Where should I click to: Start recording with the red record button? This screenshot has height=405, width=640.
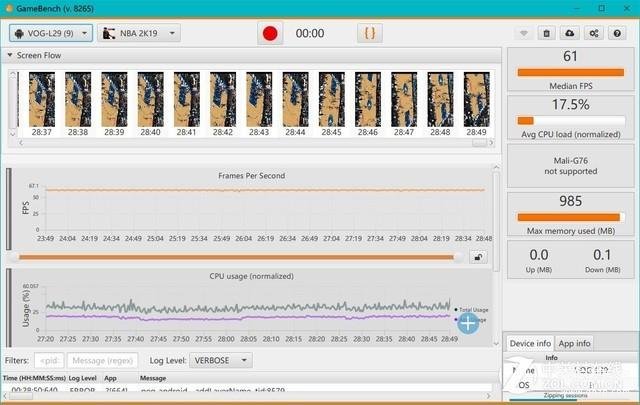[x=270, y=33]
